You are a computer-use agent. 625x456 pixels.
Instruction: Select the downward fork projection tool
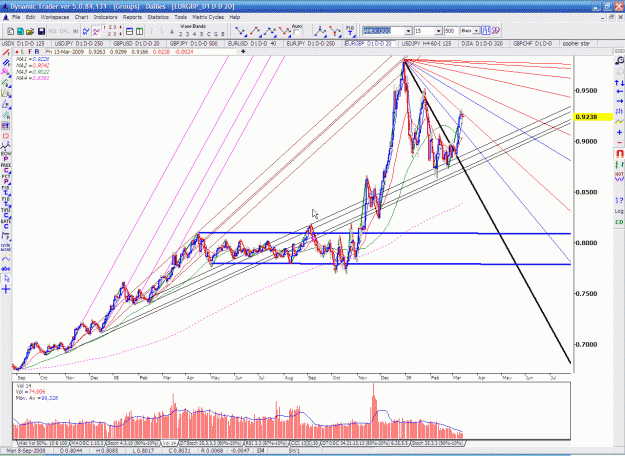click(x=335, y=31)
